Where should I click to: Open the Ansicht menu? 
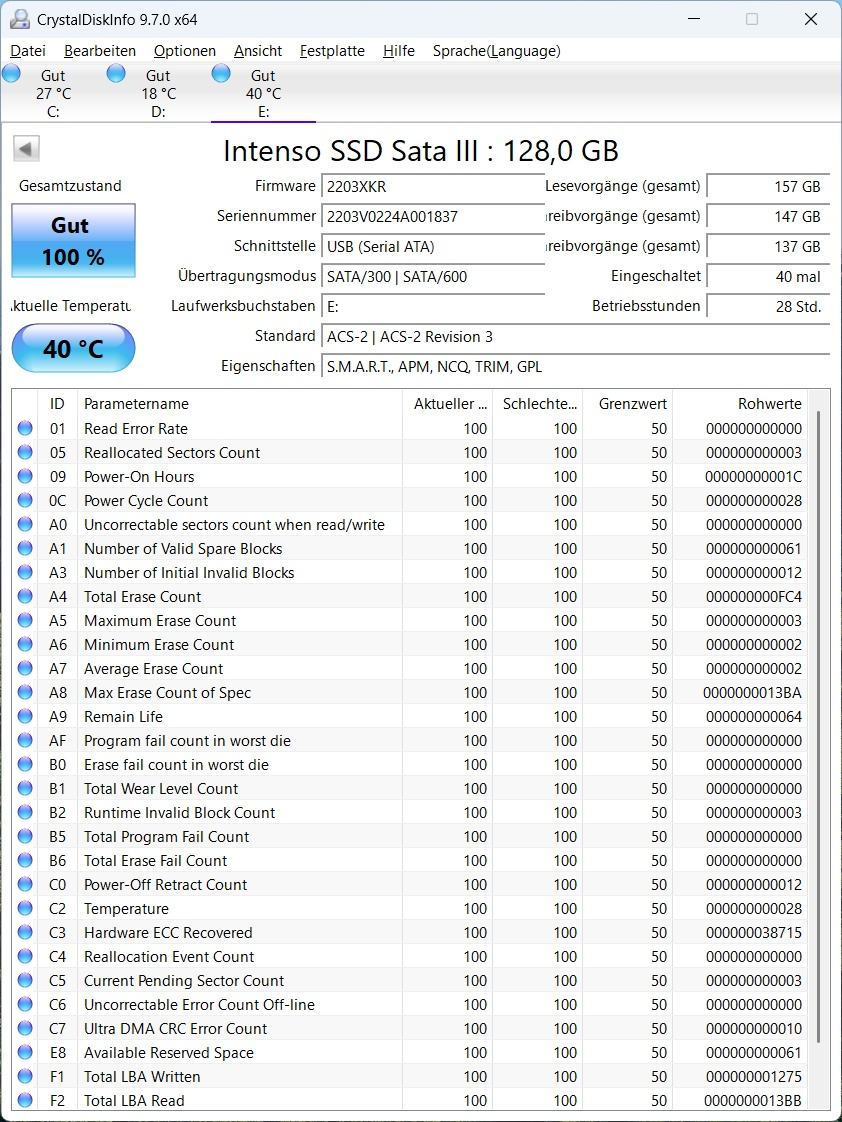[258, 51]
